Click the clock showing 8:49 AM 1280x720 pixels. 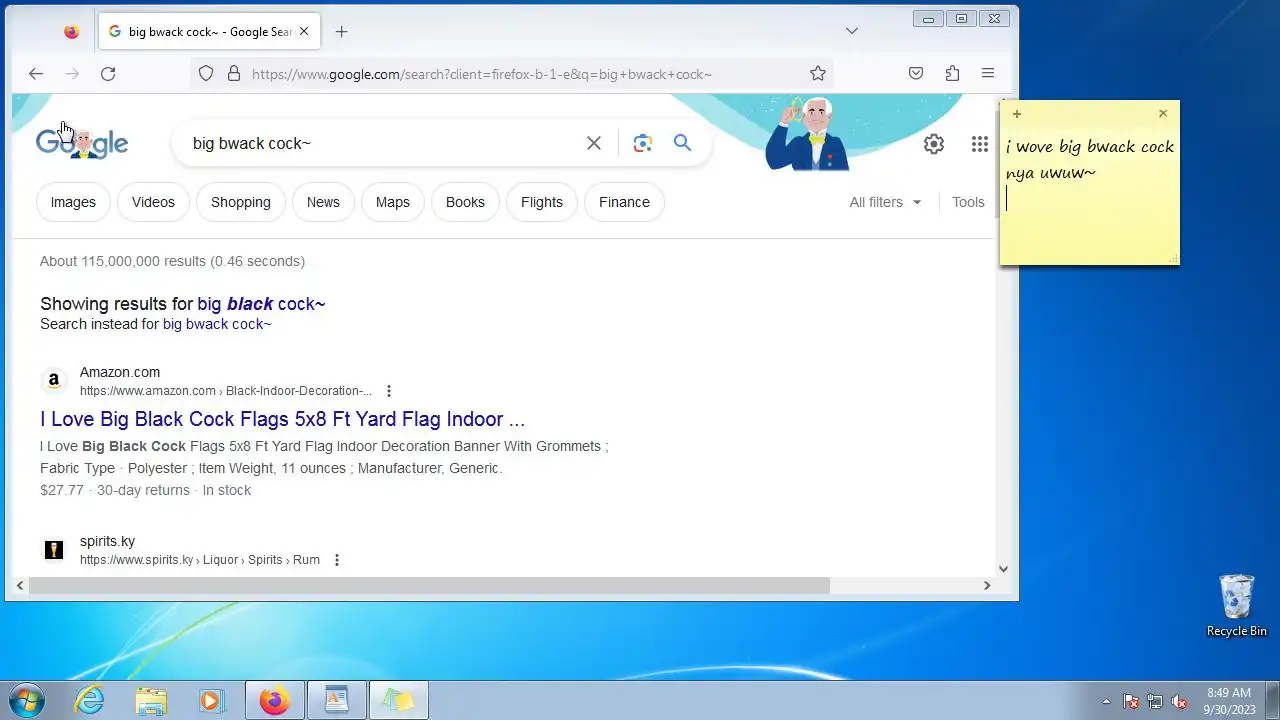coord(1229,692)
